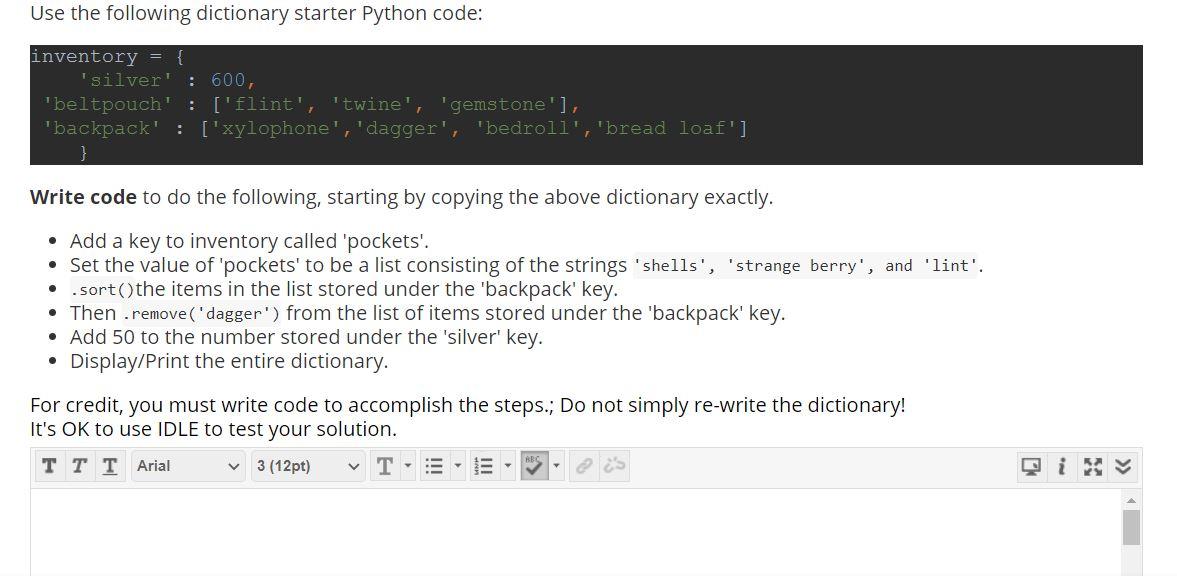This screenshot has height=576, width=1177.
Task: Click the editor scrollbar up arrow
Action: pyautogui.click(x=1131, y=500)
